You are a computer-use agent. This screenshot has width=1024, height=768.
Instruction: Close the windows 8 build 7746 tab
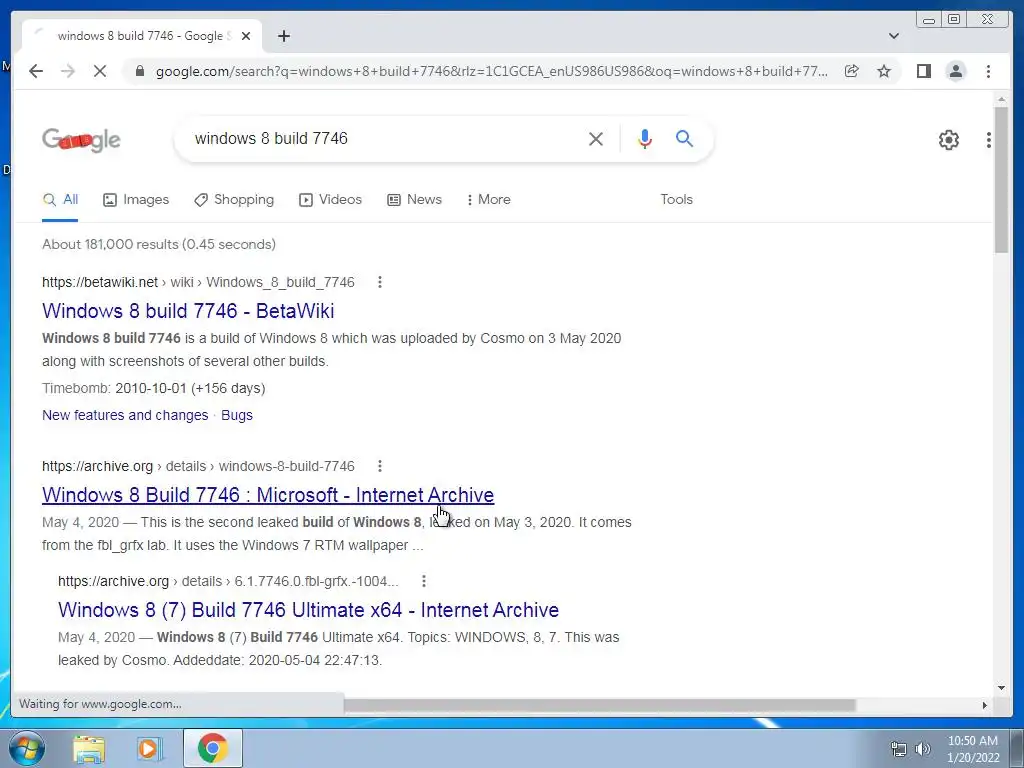click(x=246, y=36)
